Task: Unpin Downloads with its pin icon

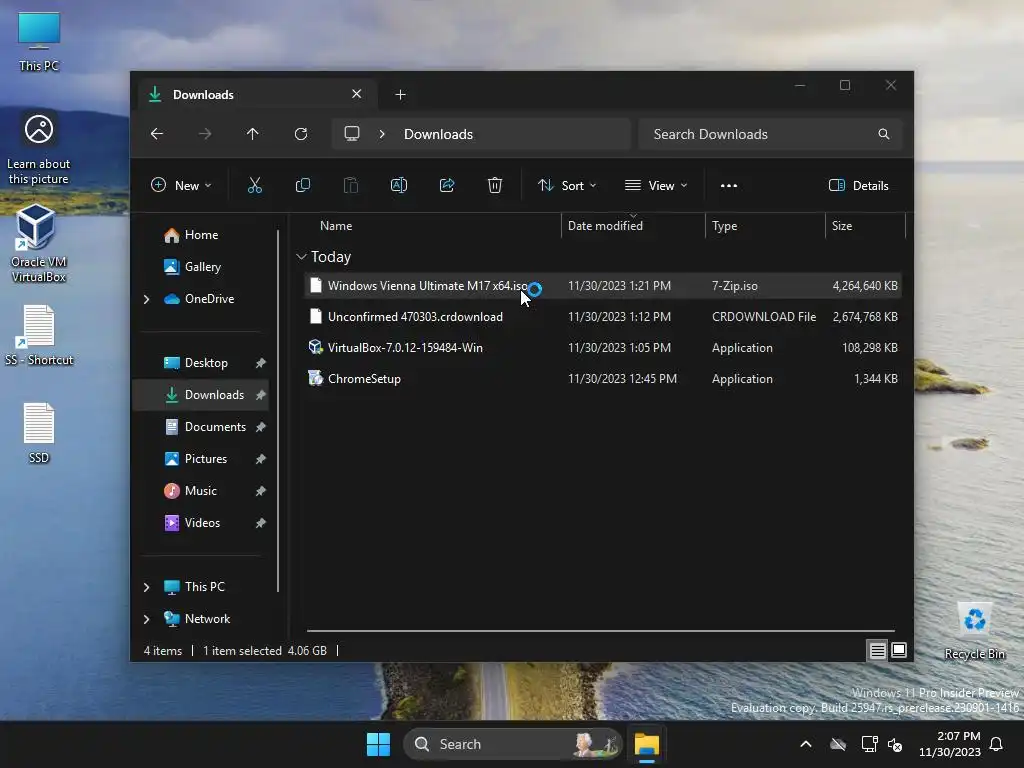Action: click(261, 395)
